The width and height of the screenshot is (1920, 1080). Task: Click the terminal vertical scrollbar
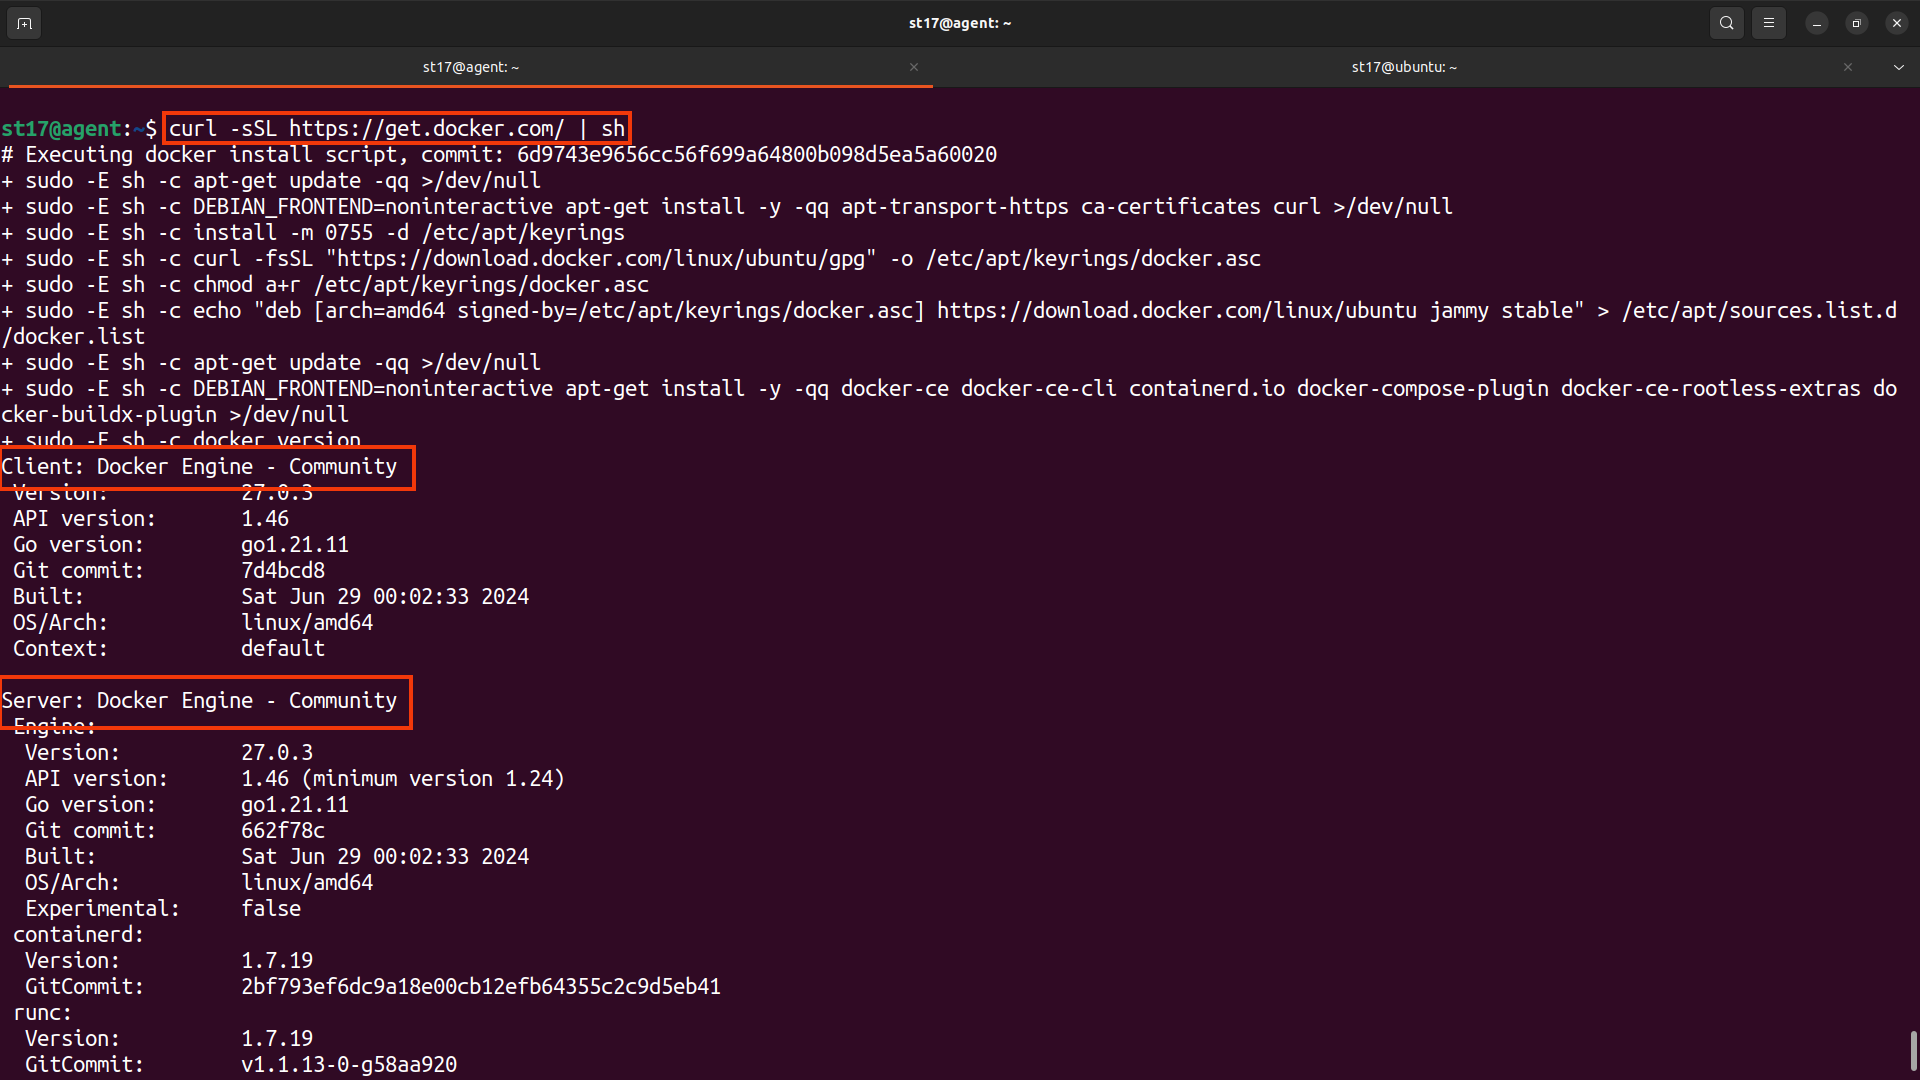[x=1914, y=1050]
